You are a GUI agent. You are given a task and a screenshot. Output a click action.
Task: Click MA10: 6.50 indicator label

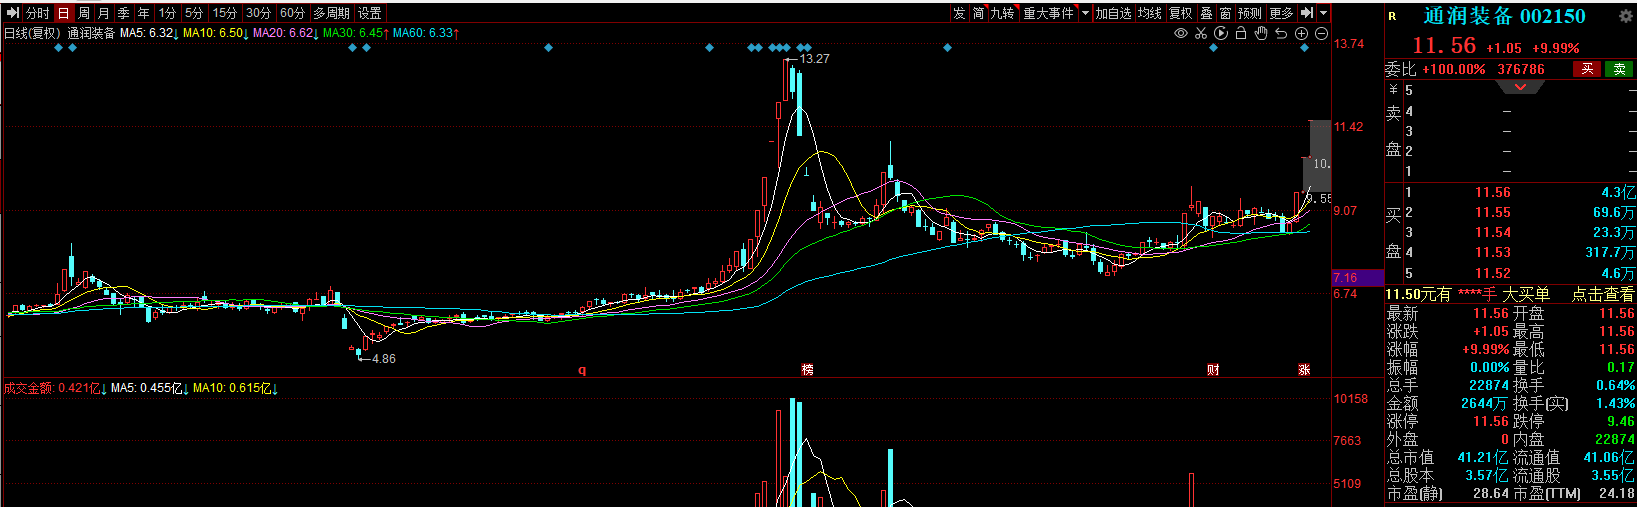[216, 33]
